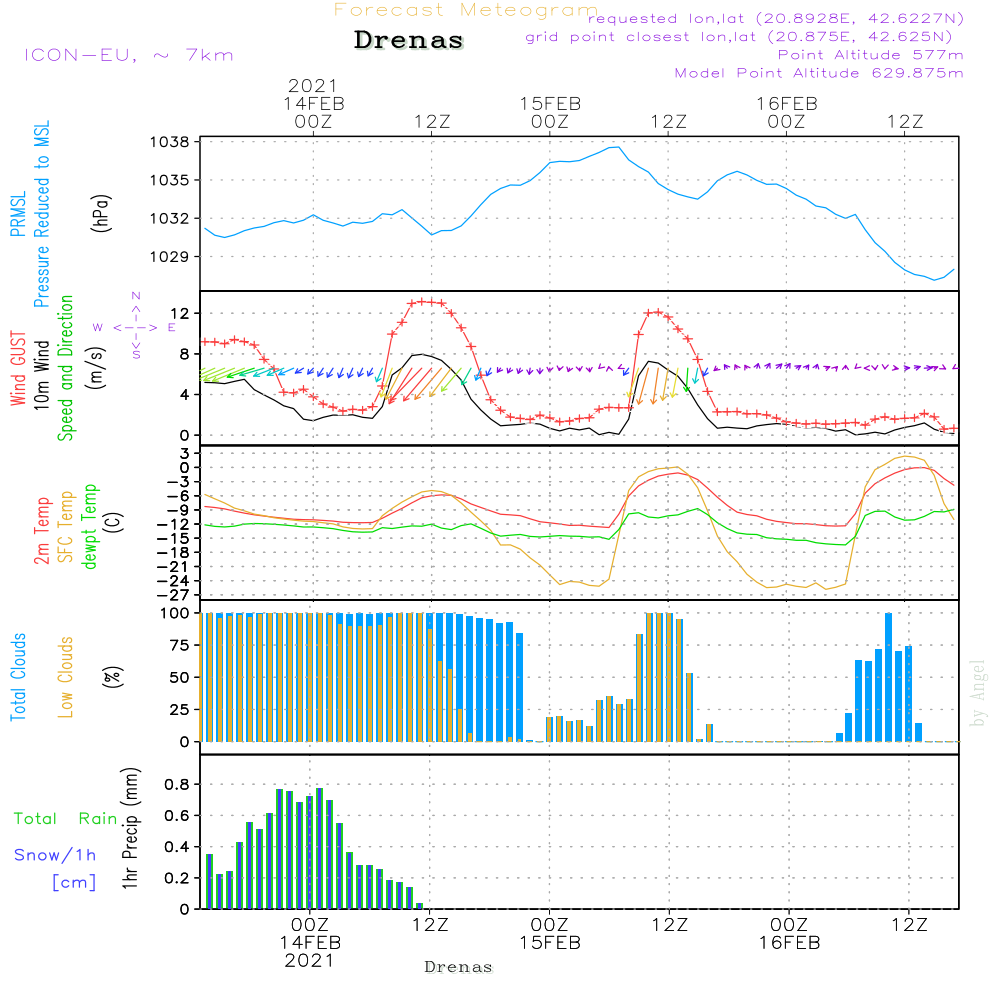The image size is (1000, 1000).
Task: Click the precipitation axis value 0.4
Action: [x=177, y=847]
